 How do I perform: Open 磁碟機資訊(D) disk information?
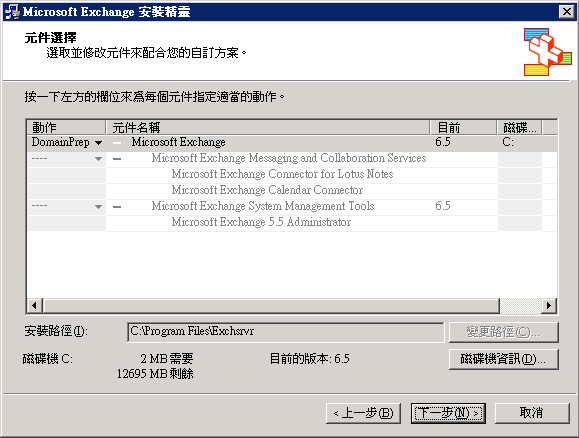tap(504, 359)
